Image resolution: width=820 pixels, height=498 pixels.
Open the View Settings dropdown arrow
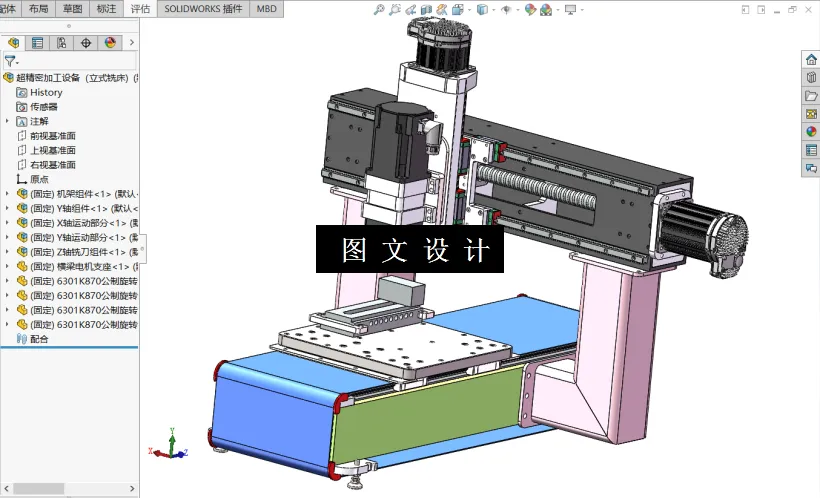[582, 10]
